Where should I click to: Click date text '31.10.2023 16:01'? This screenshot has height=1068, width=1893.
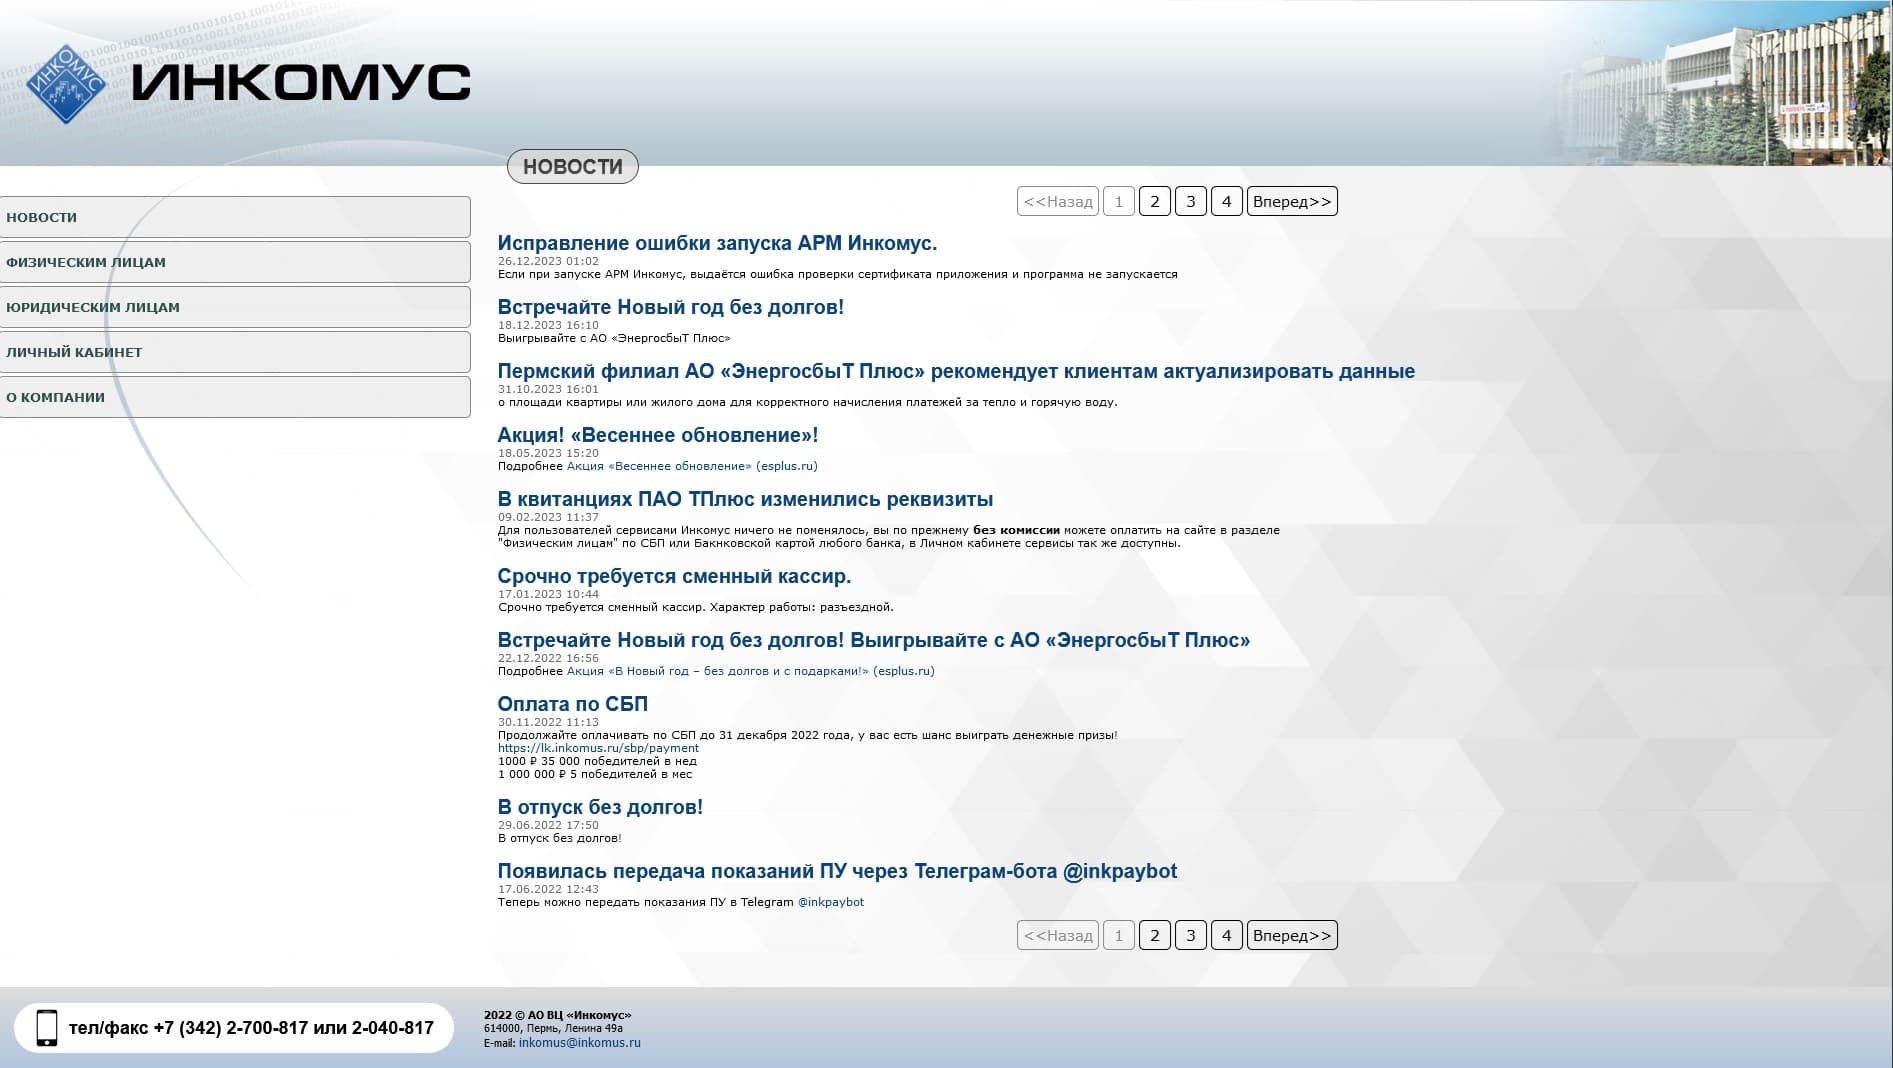(548, 389)
